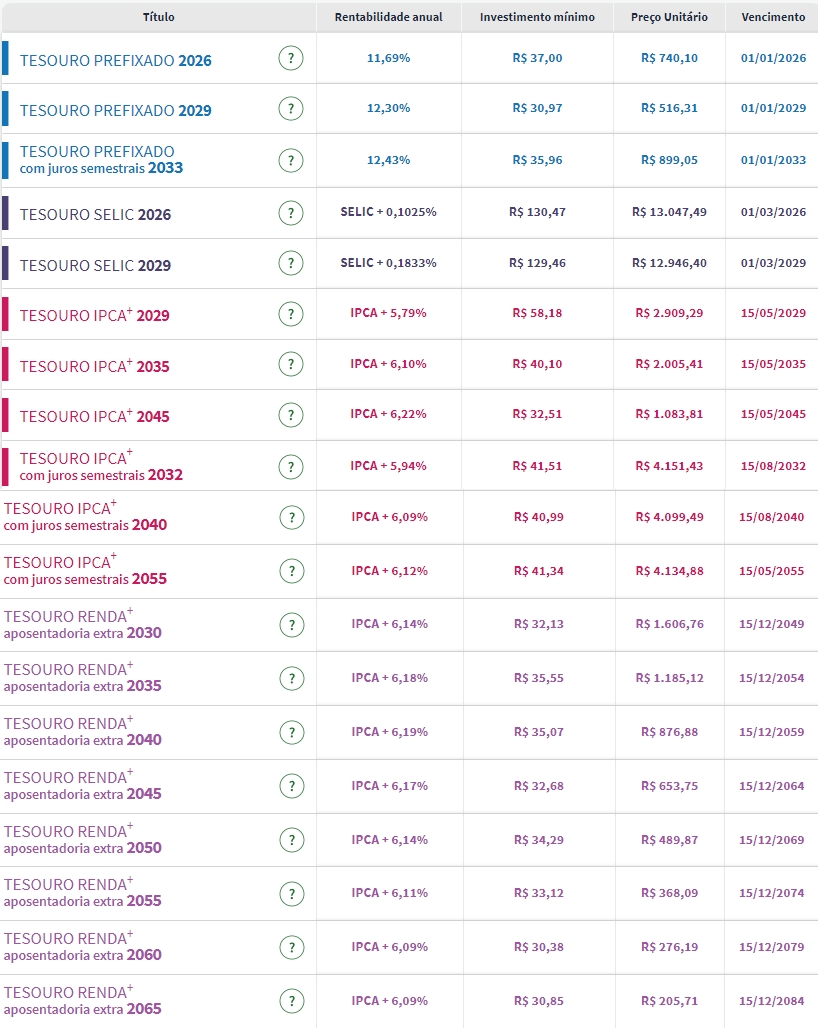Click help icon for Tesouro Prefixado 2026
Image resolution: width=818 pixels, height=1028 pixels.
coord(290,58)
